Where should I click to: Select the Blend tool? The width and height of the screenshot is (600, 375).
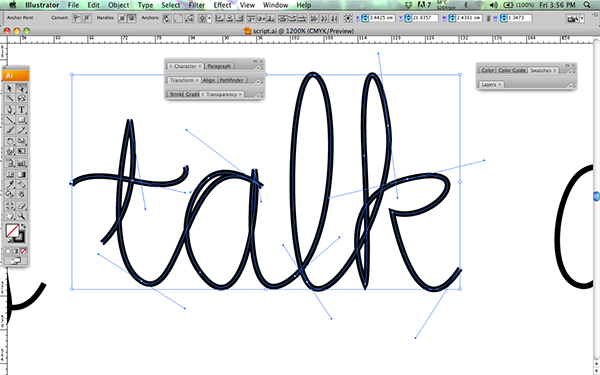pos(22,184)
